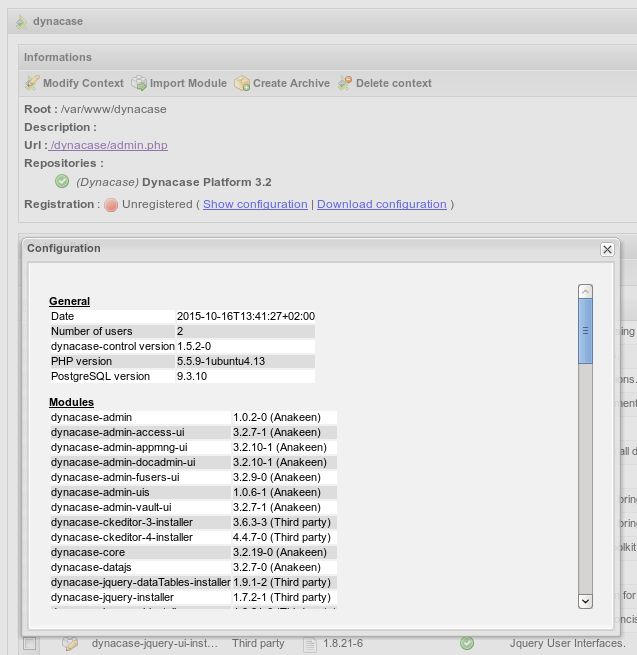Viewport: 637px width, 655px height.
Task: Click the Import Module icon
Action: [139, 83]
